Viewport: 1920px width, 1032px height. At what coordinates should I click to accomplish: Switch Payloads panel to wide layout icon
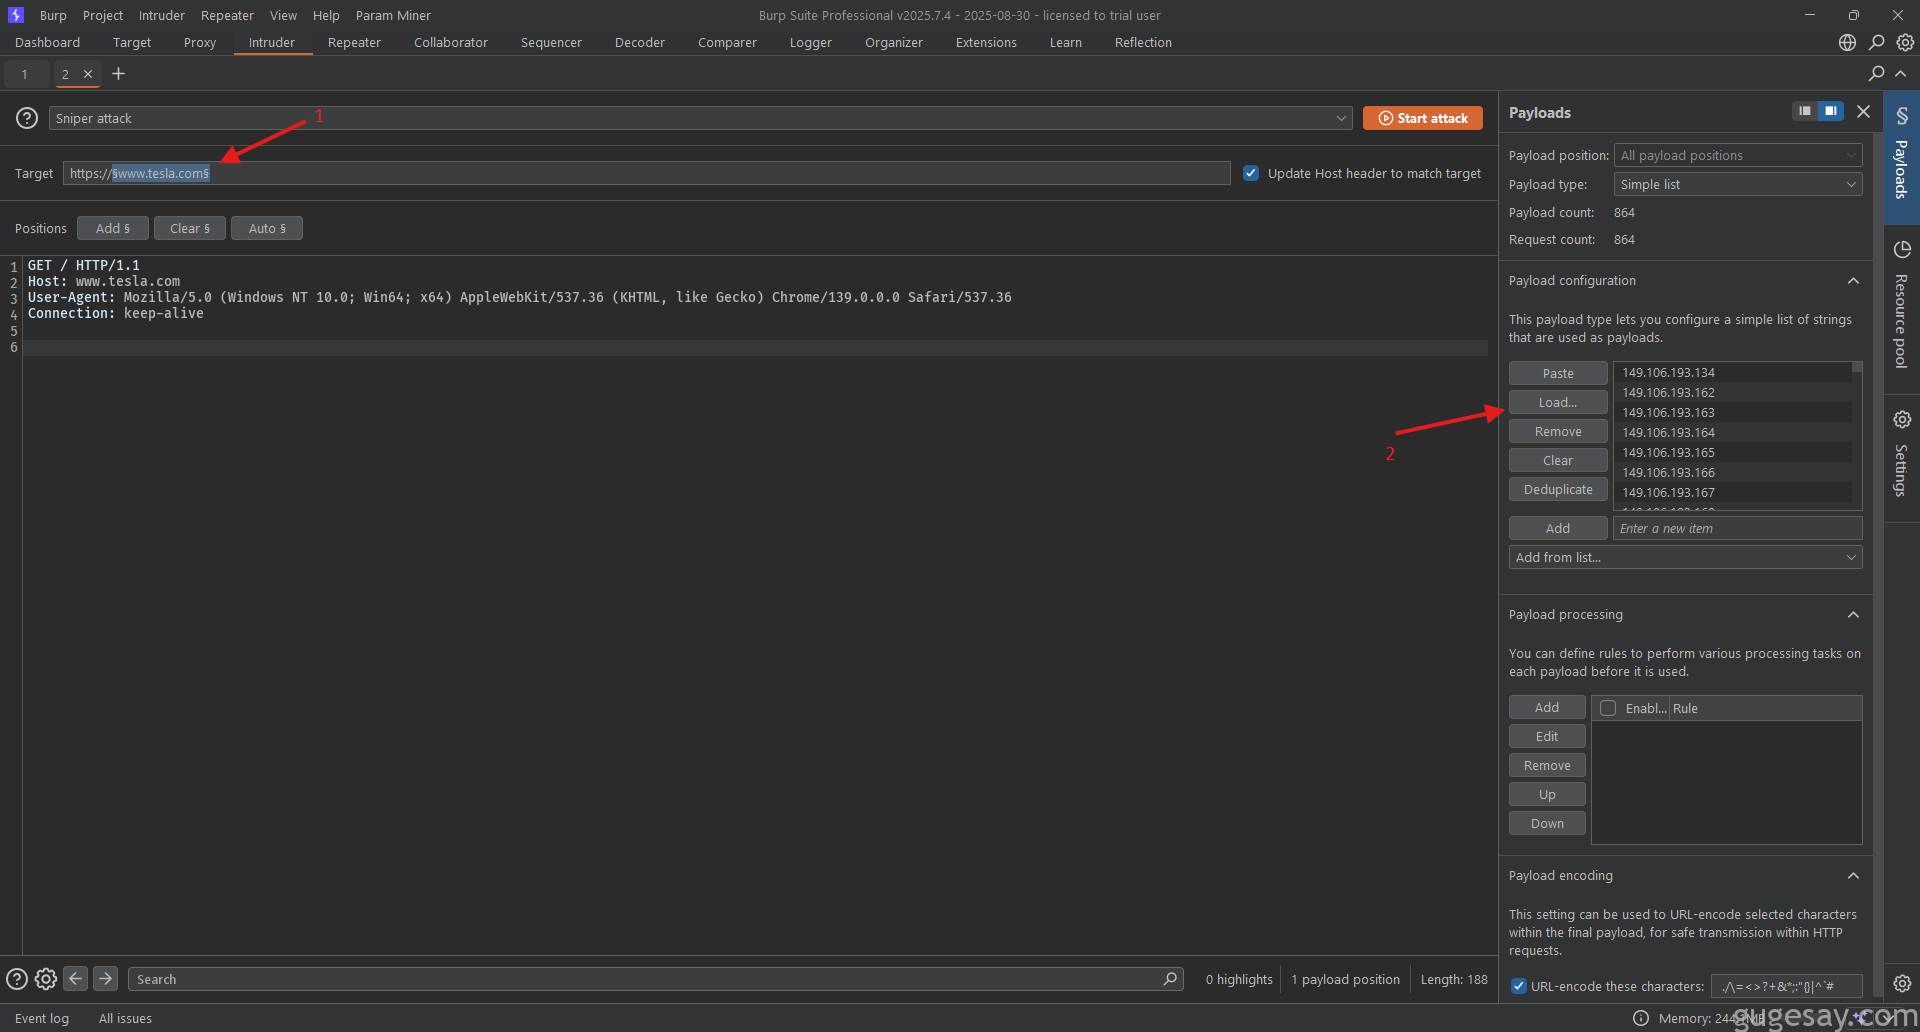coord(1831,111)
